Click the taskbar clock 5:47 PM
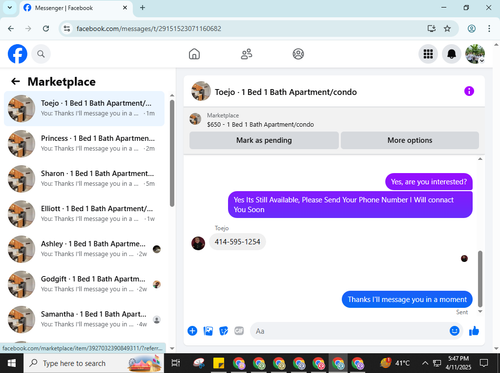Screen dimensions: 500x373 click(458, 363)
